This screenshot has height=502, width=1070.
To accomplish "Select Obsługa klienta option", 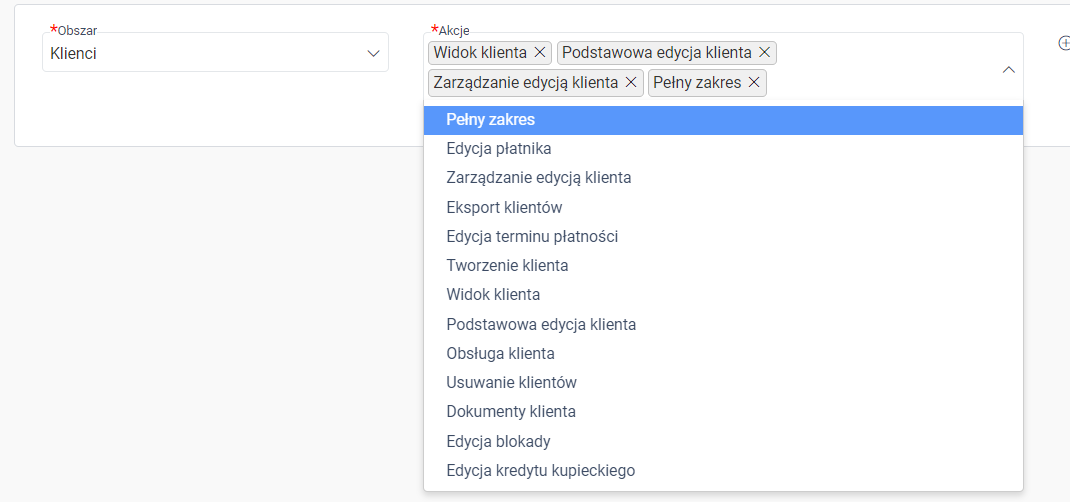I will pyautogui.click(x=723, y=354).
